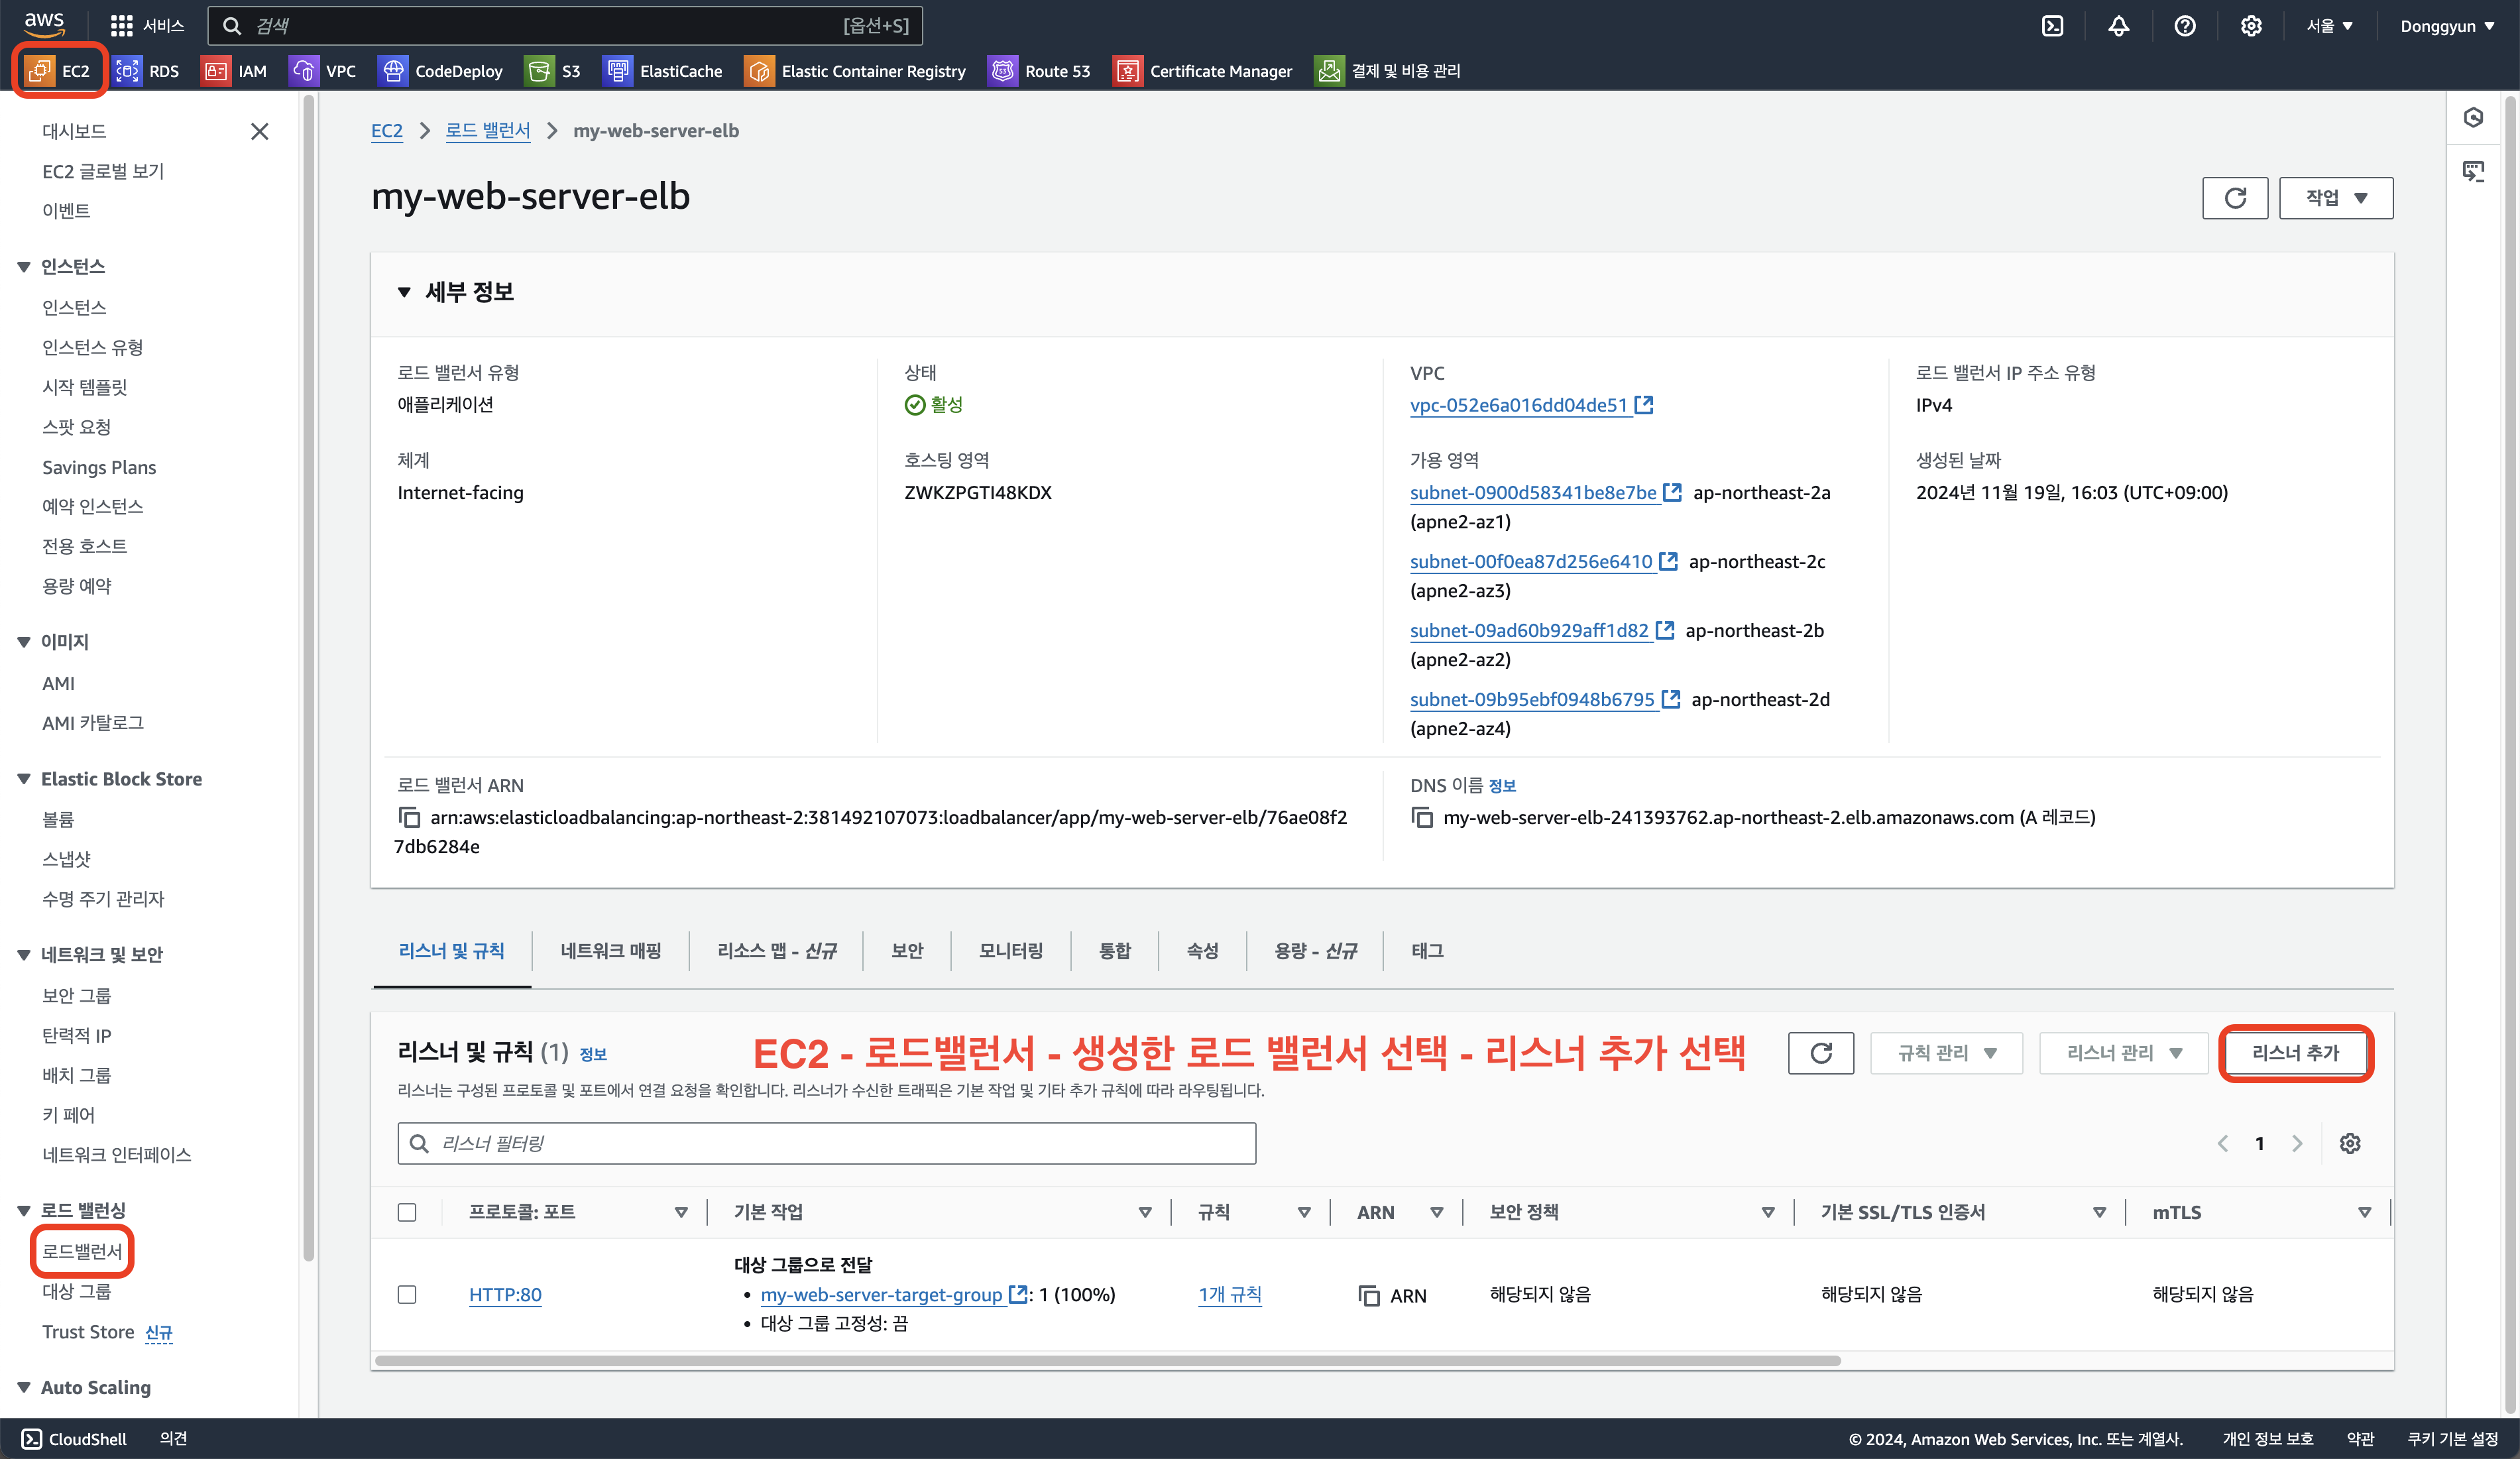Switch to the 네트워크 매핑 tab

click(x=610, y=950)
